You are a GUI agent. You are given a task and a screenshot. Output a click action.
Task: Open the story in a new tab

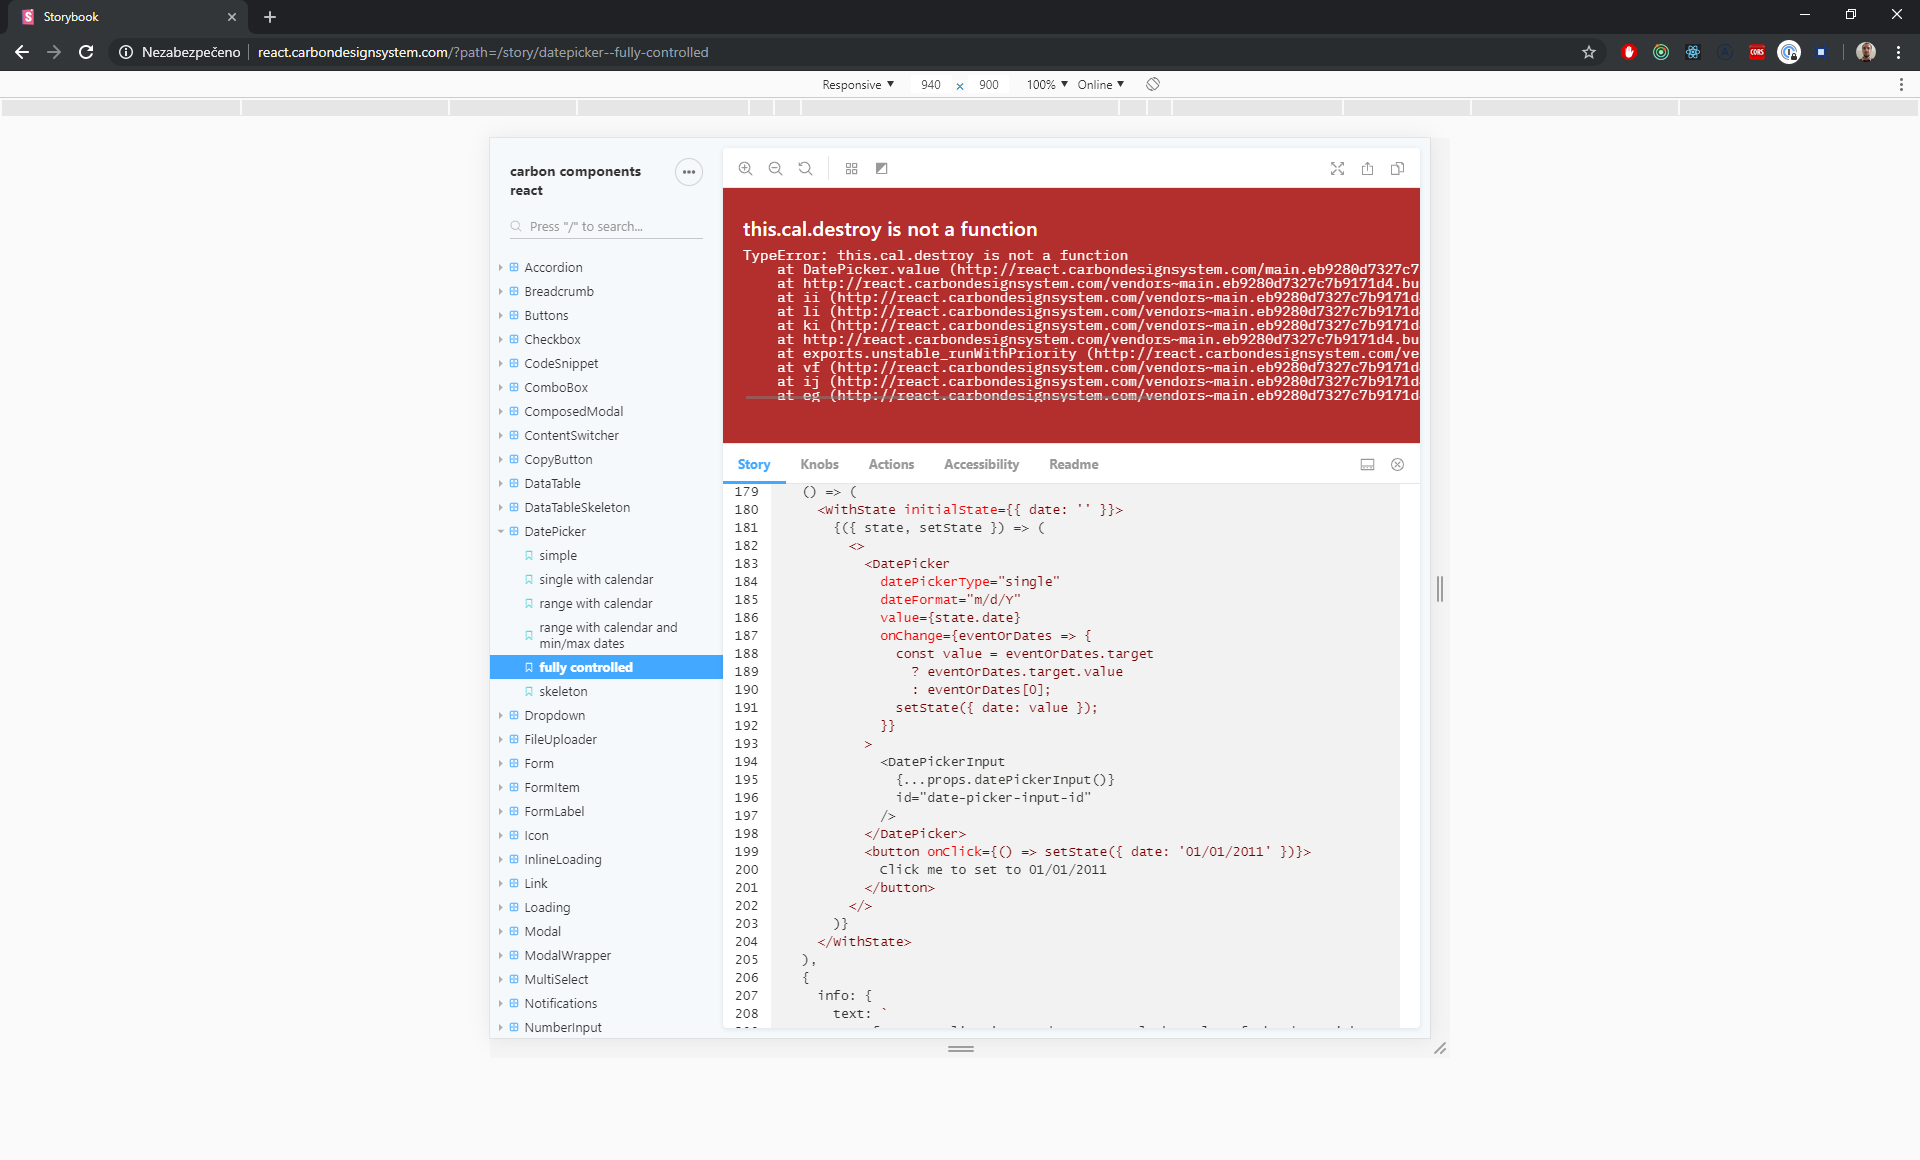1367,168
